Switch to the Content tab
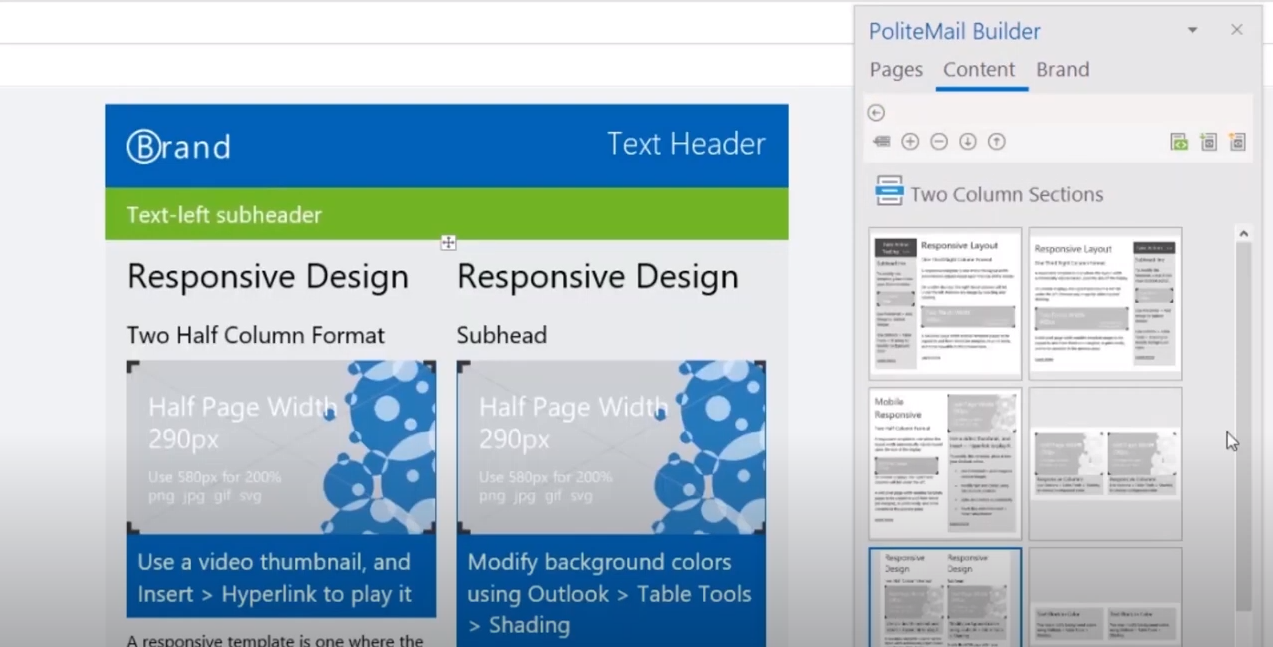The height and width of the screenshot is (647, 1273). point(979,70)
